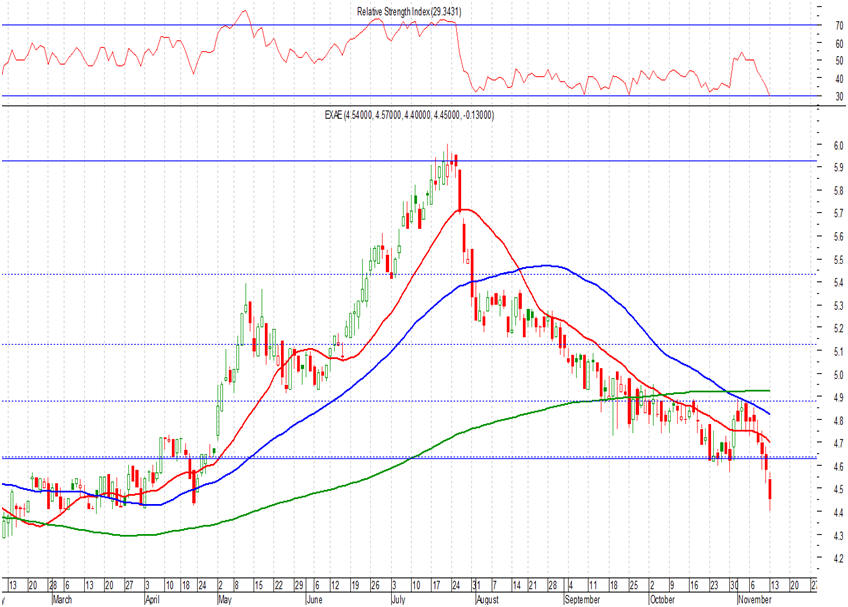Select the RSI axis label 70
Screen dimensions: 848x607
click(839, 25)
